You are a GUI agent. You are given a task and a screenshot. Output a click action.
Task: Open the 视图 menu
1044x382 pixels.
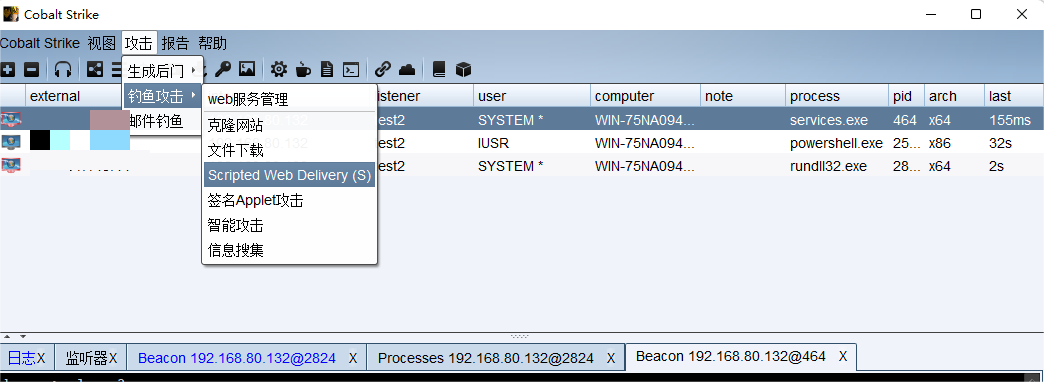[x=101, y=44]
